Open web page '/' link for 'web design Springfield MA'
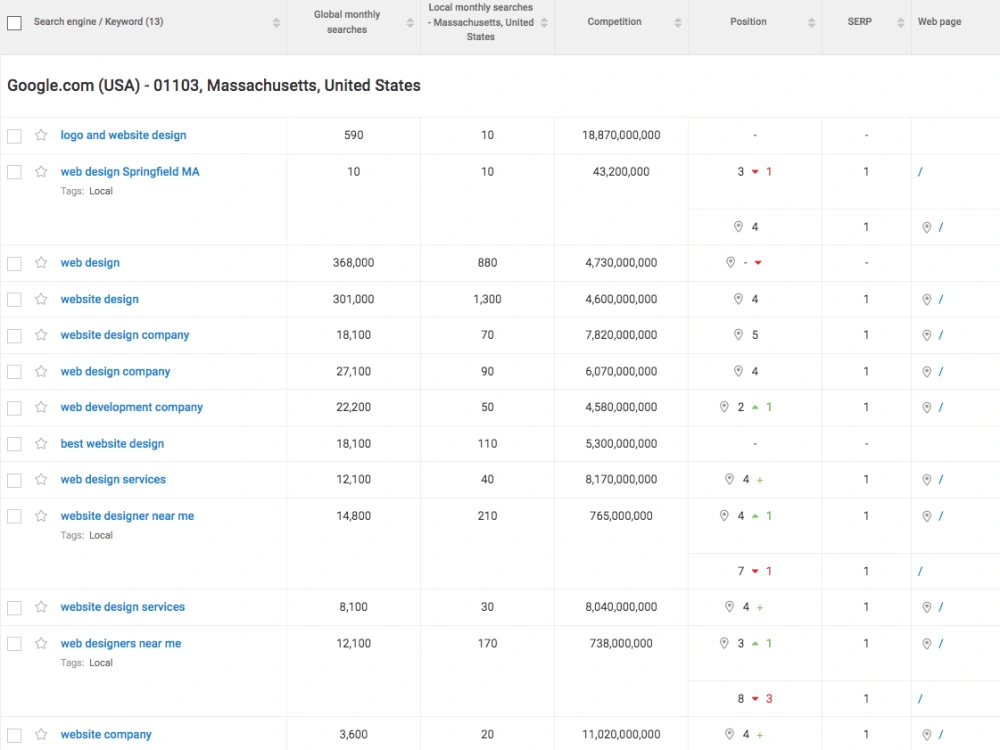The image size is (1000, 750). 920,172
